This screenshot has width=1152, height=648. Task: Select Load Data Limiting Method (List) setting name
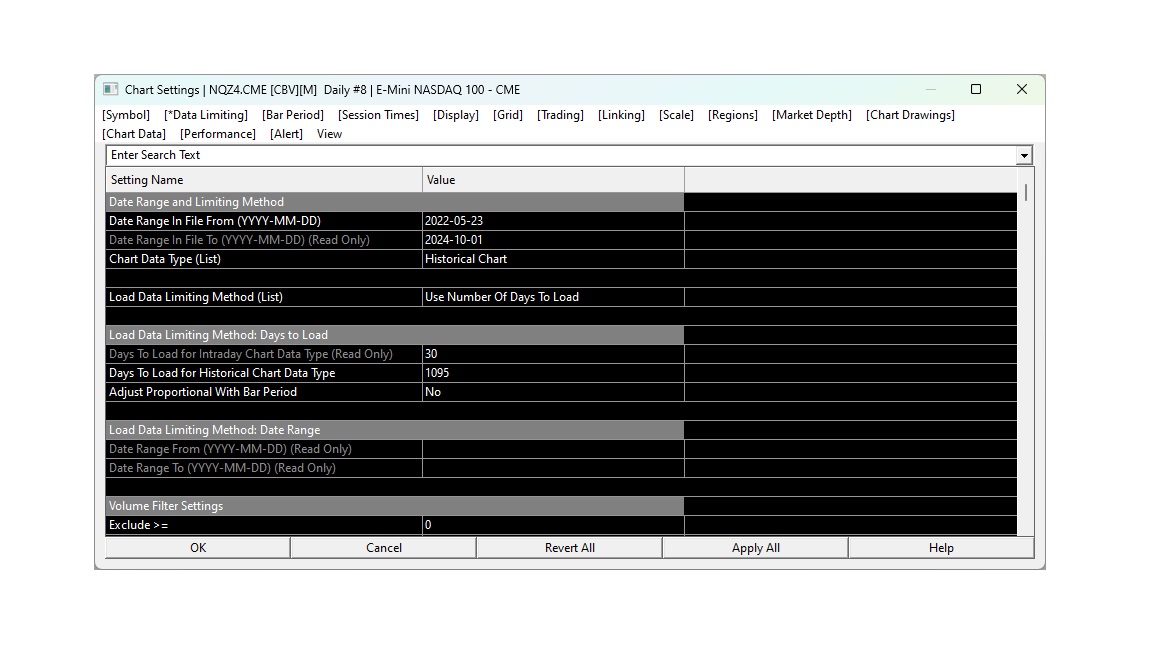[x=264, y=297]
